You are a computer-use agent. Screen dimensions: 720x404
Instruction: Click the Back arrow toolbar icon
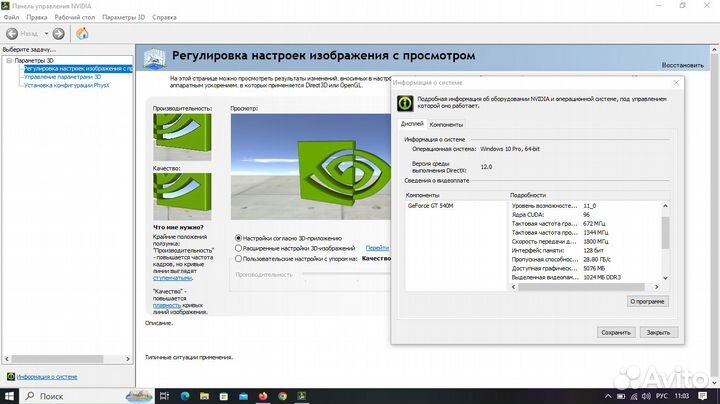click(12, 34)
